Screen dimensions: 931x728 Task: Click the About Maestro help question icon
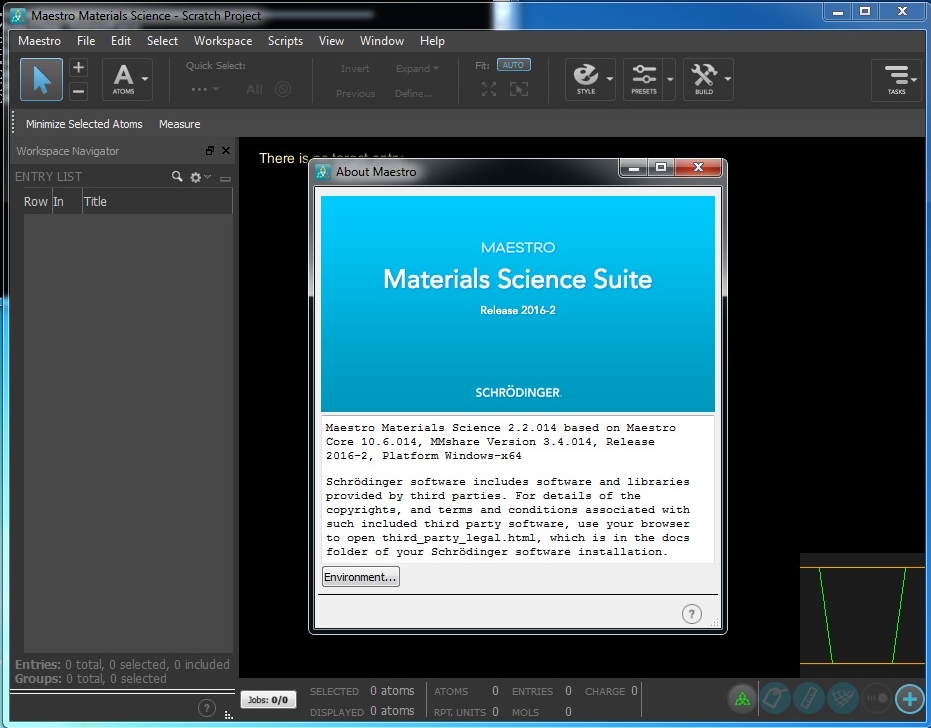(x=692, y=613)
